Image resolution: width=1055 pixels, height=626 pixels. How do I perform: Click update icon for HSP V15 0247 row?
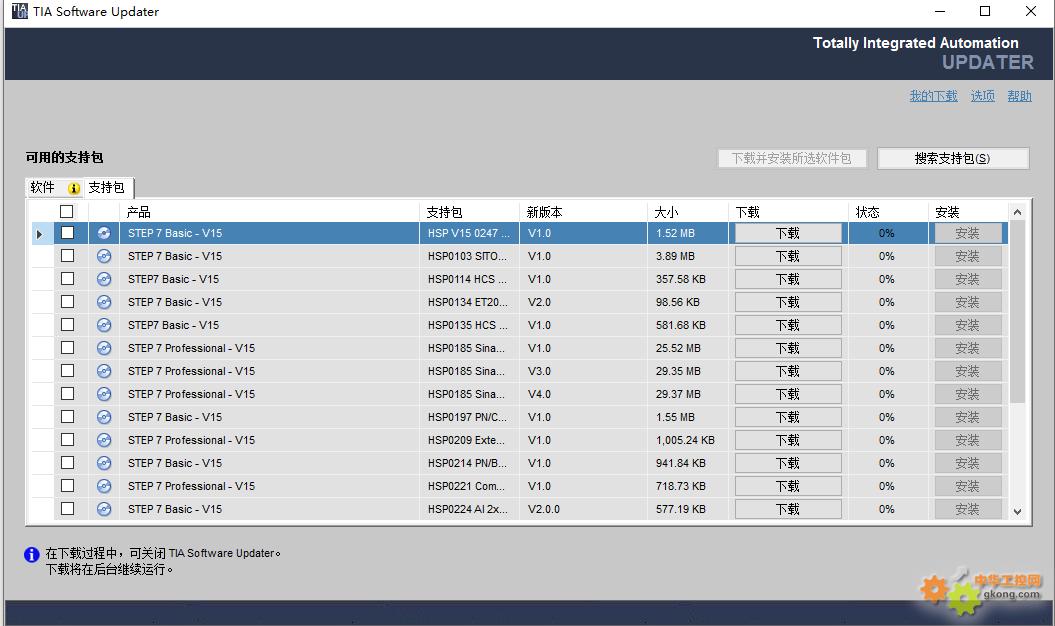click(x=104, y=233)
